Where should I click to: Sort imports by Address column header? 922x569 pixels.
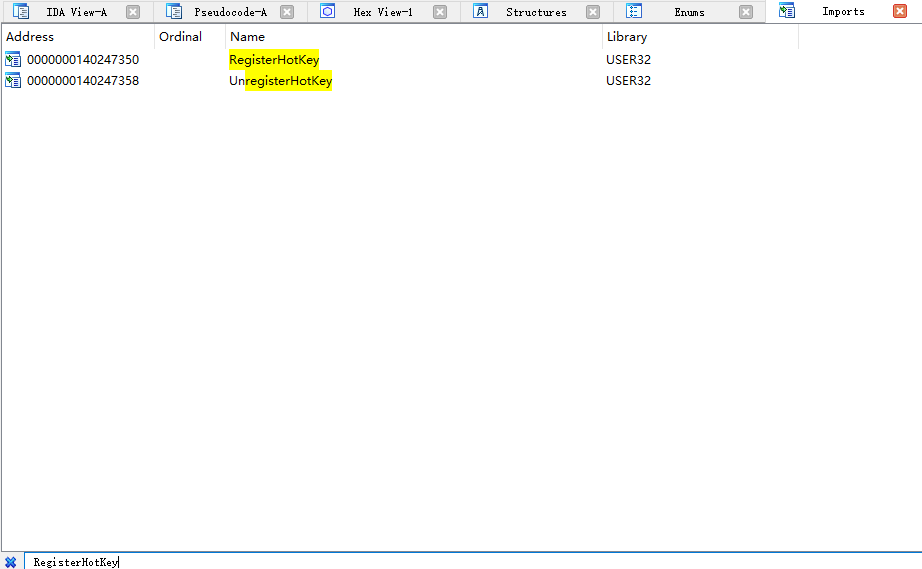[78, 36]
